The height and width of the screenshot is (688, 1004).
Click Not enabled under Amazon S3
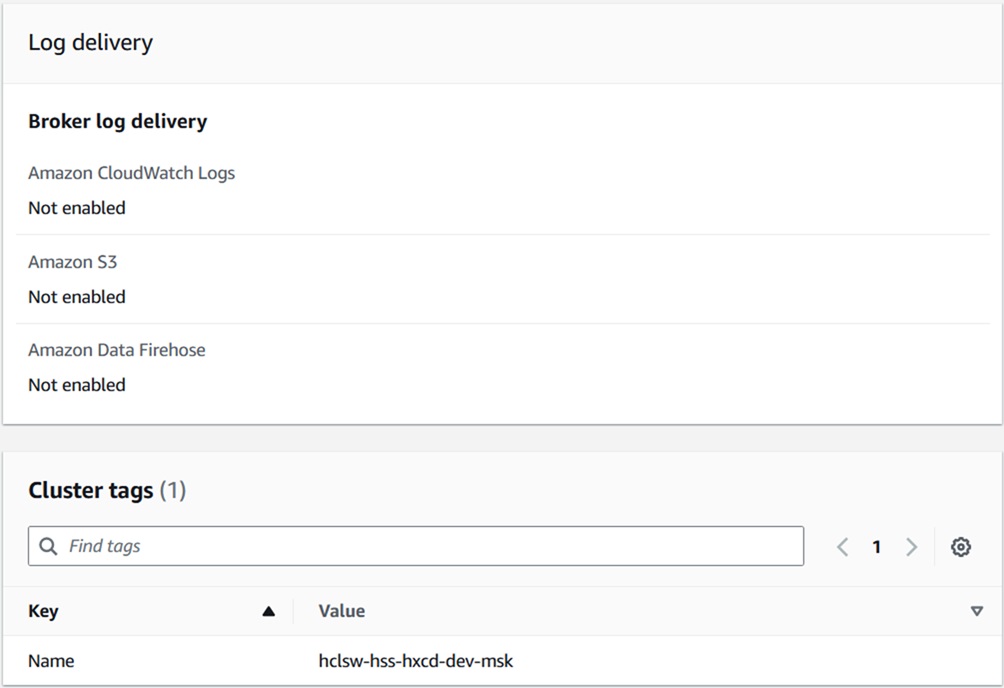point(77,297)
